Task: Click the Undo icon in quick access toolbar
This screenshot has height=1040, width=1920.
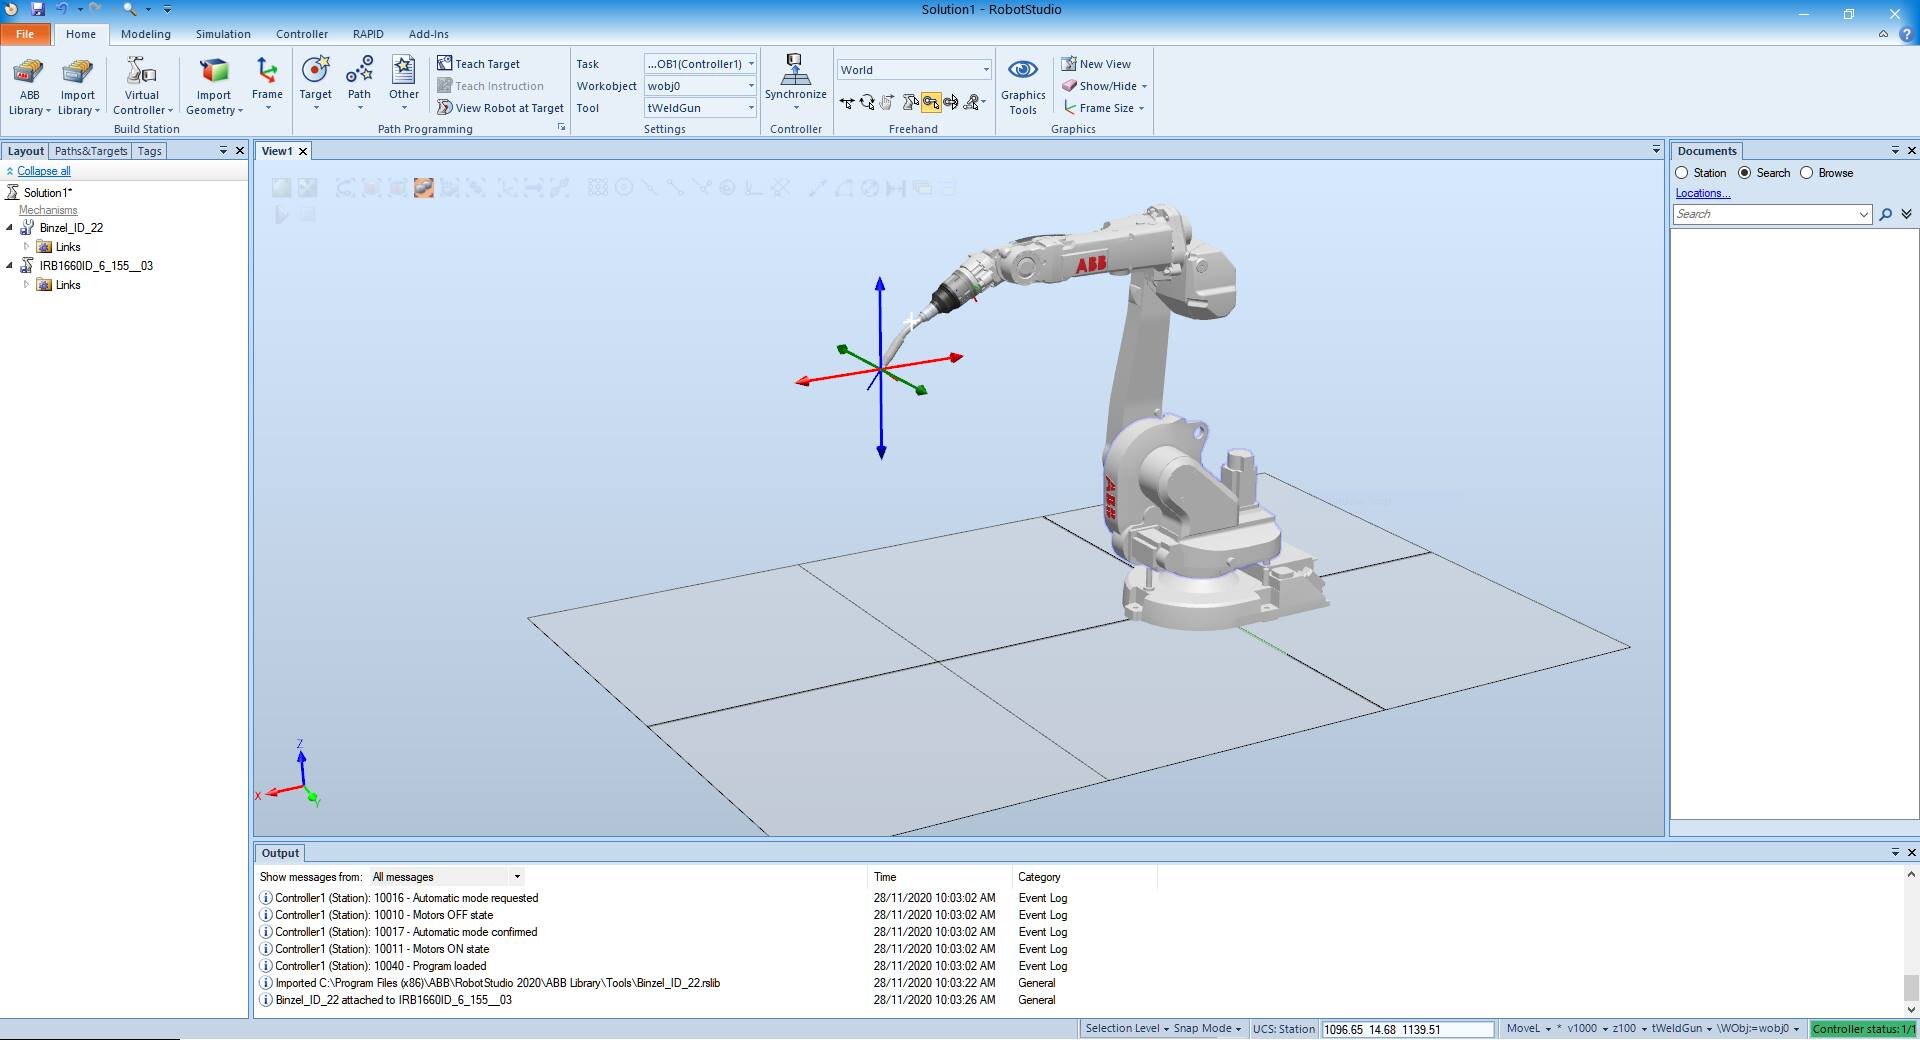Action: (62, 9)
